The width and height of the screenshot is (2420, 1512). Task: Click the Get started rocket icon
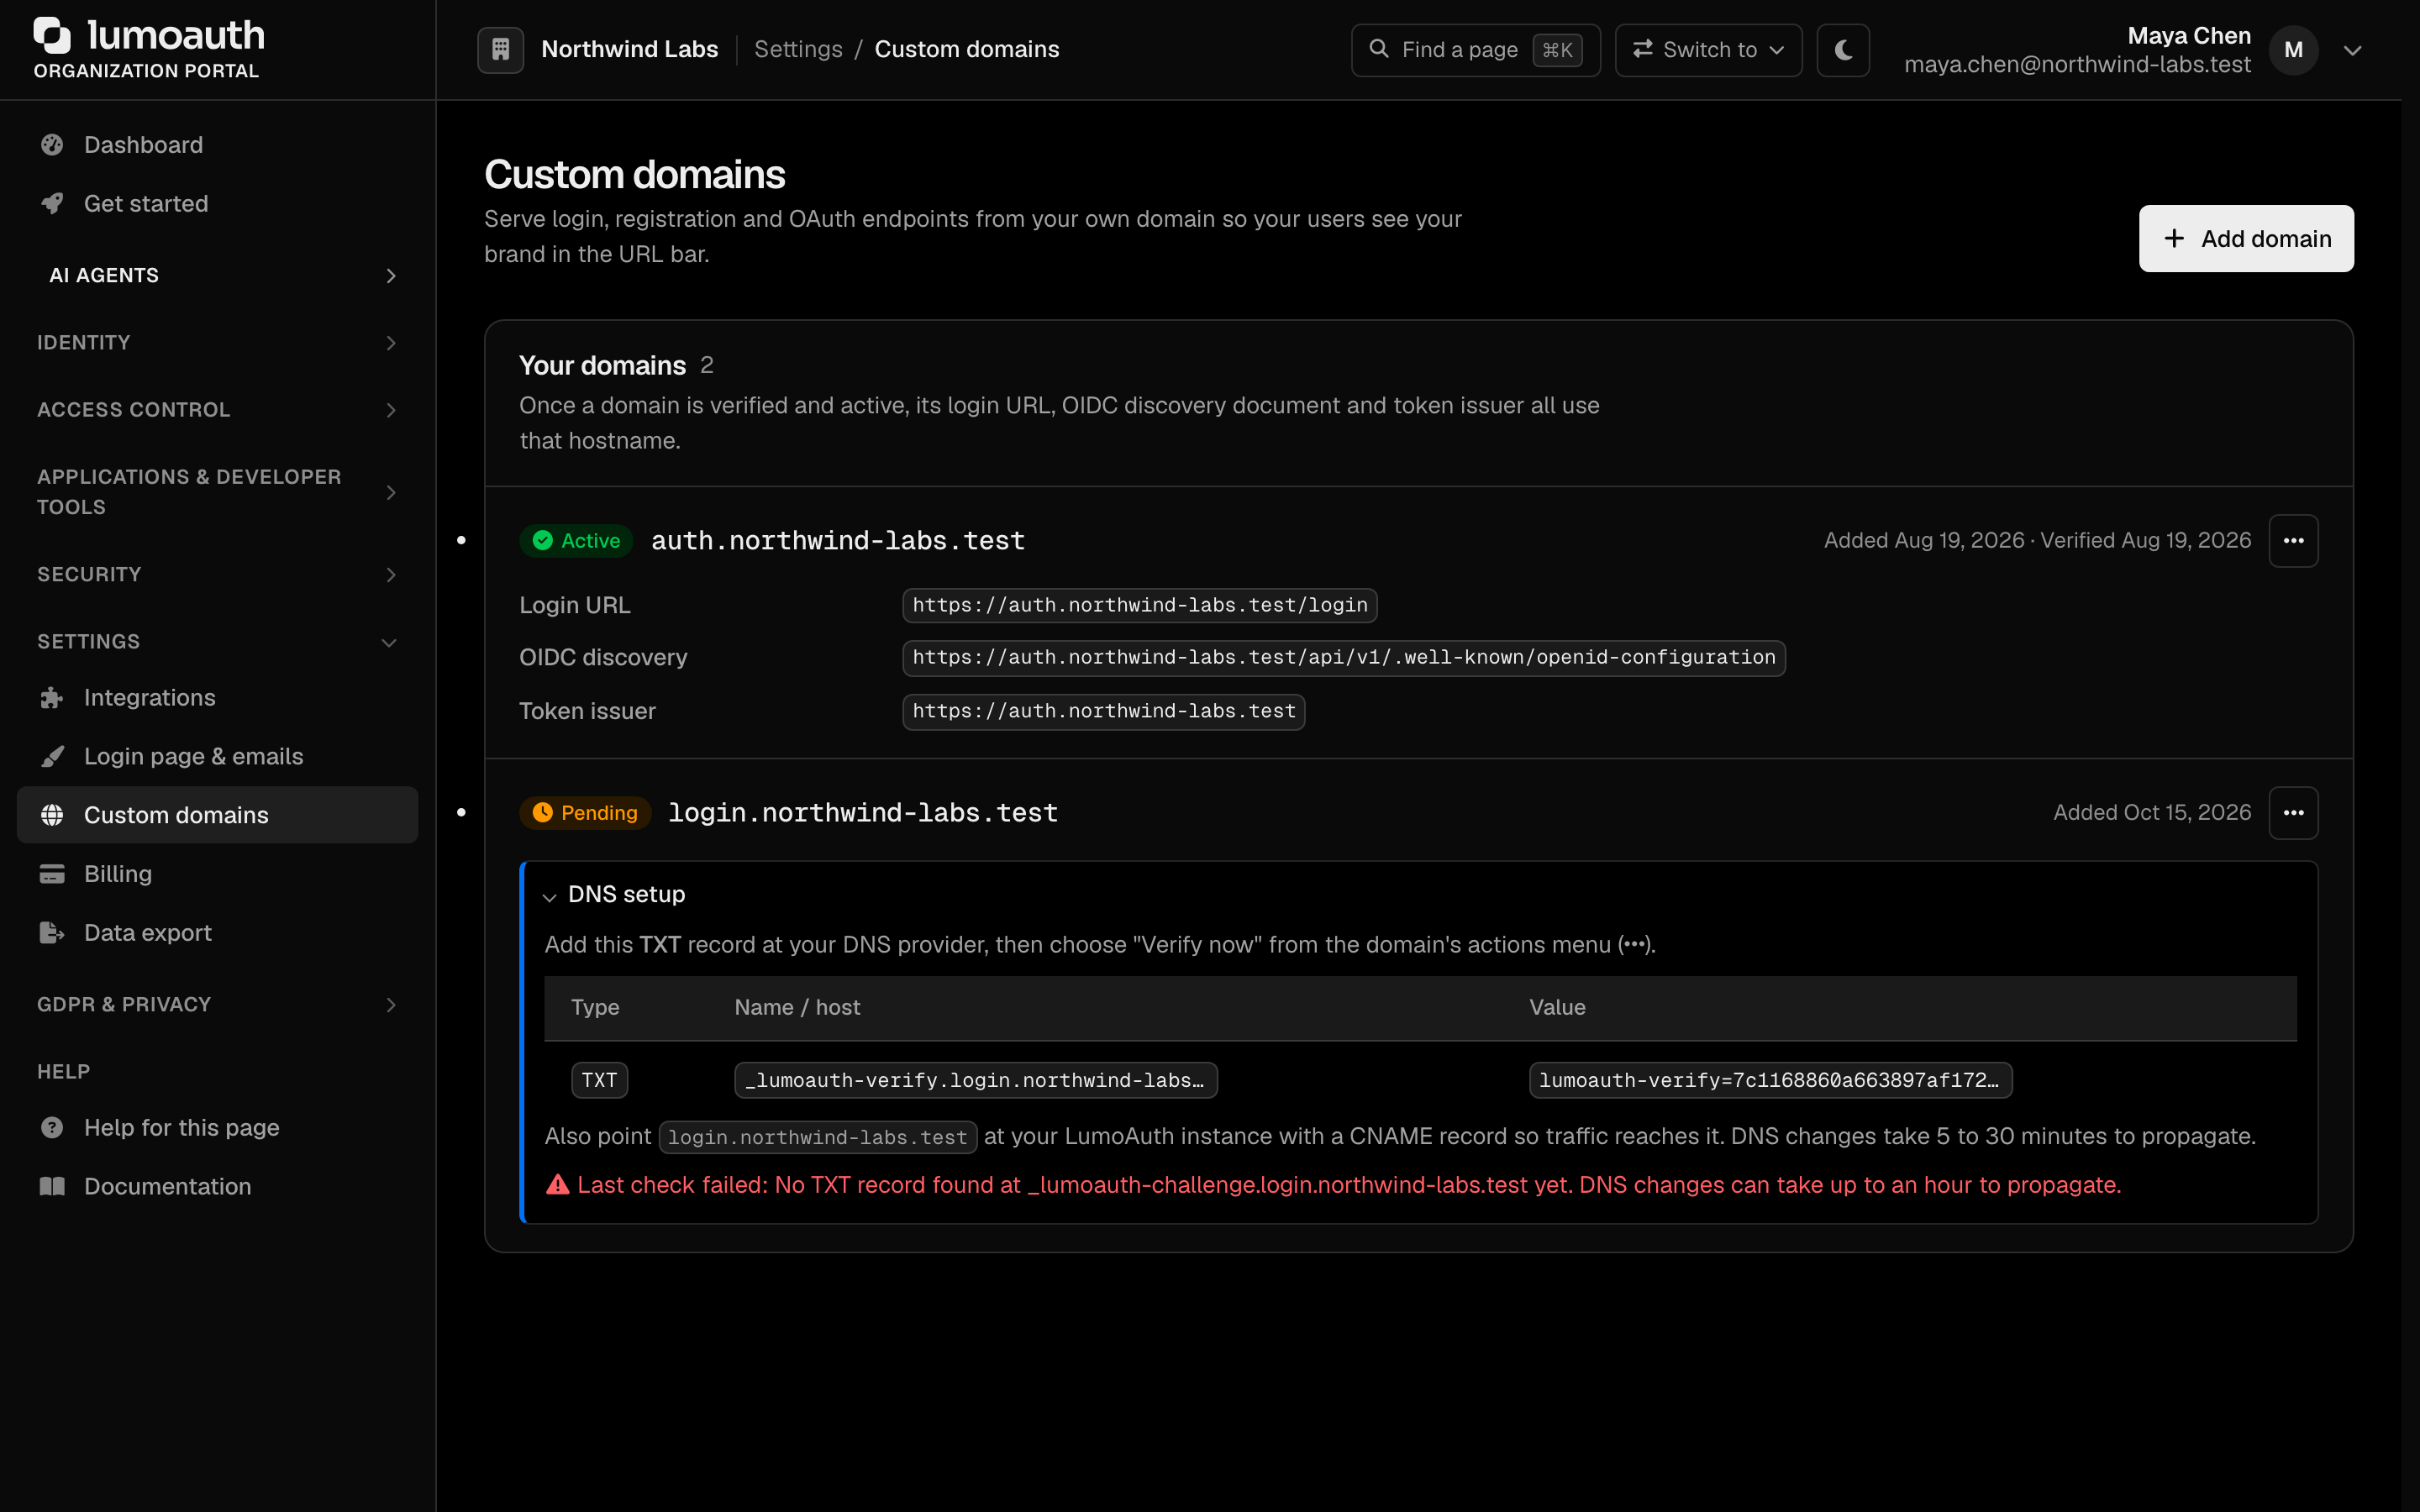pos(52,204)
